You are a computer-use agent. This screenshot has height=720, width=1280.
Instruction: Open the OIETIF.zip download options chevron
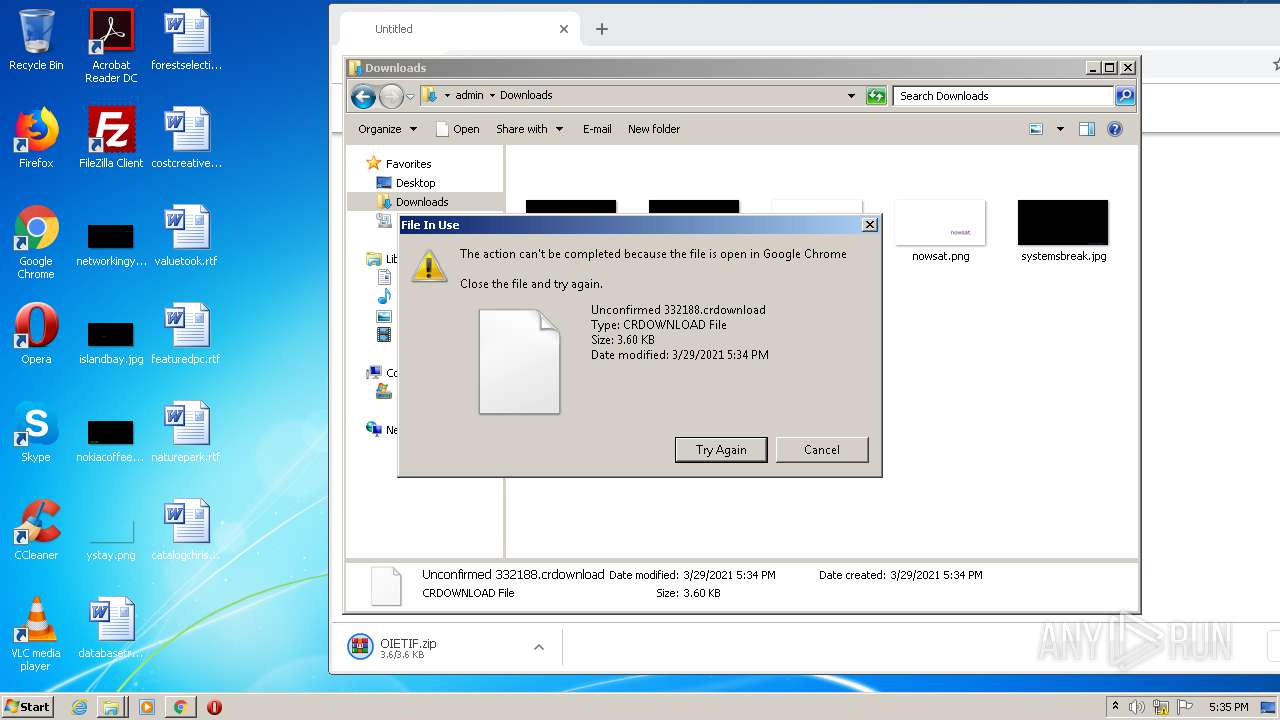539,647
